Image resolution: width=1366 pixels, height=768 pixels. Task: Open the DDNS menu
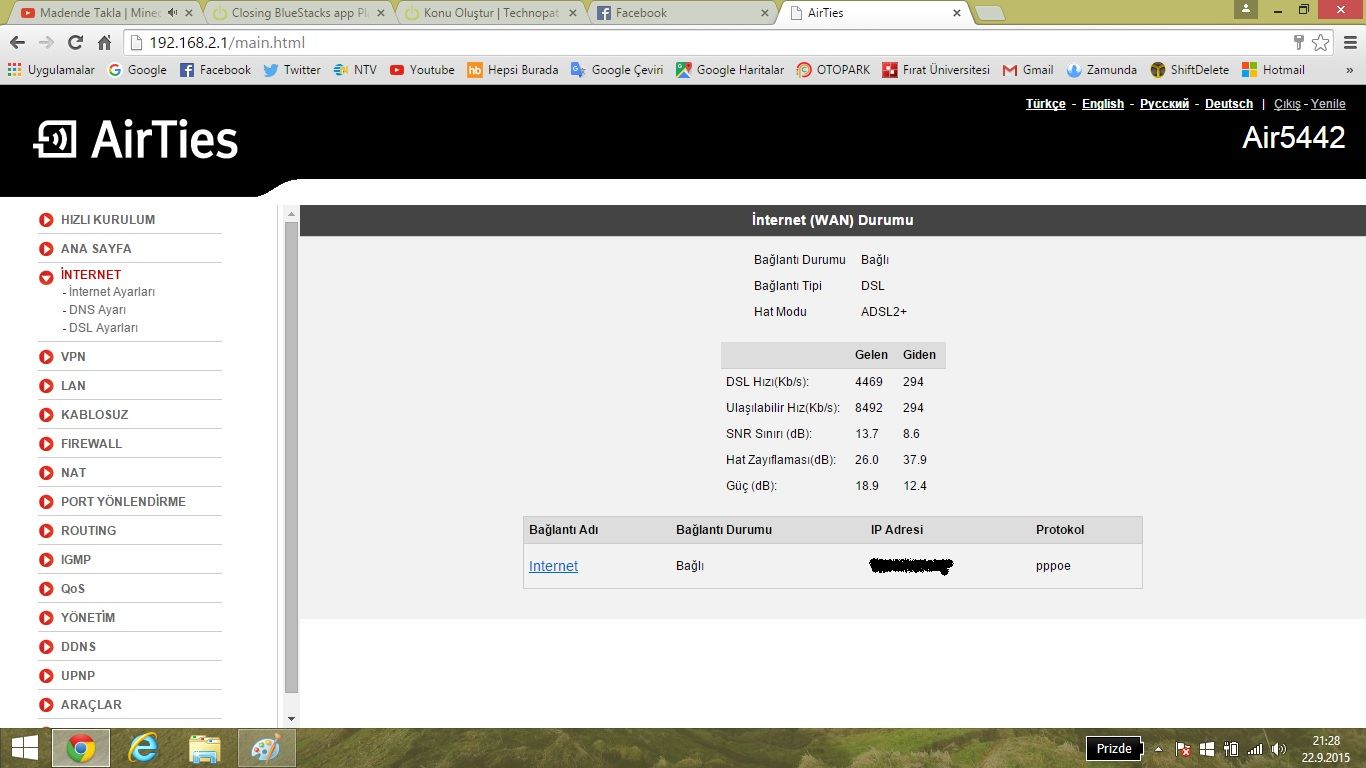click(78, 647)
